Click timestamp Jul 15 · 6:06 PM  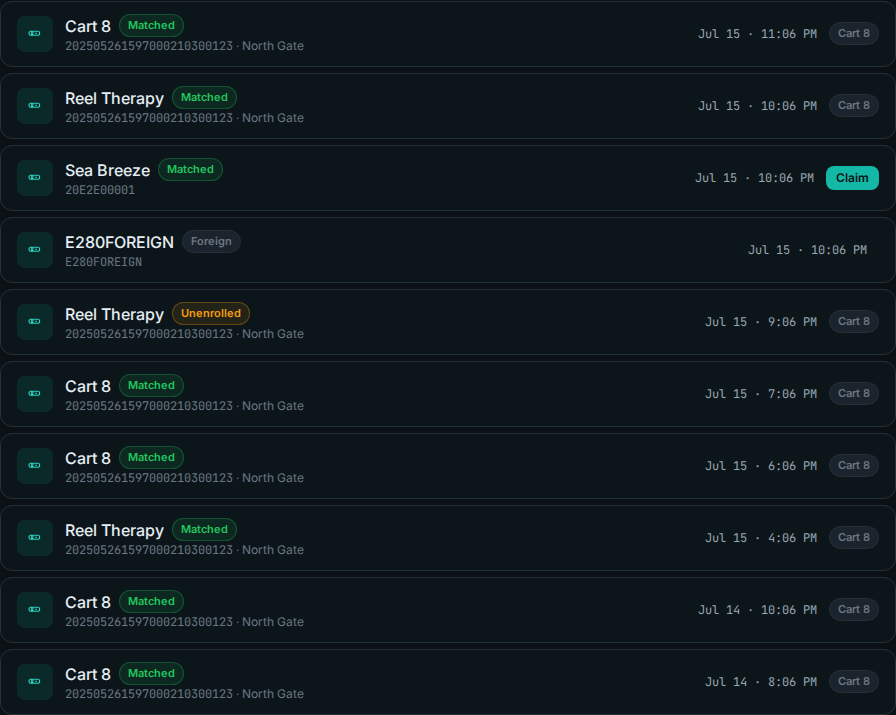point(761,466)
